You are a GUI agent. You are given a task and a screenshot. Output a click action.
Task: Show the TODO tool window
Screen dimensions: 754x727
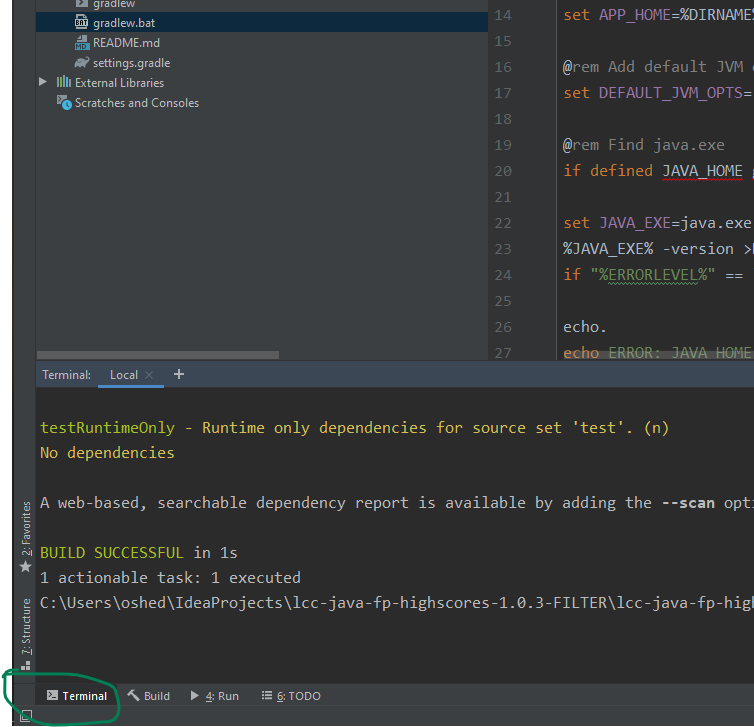(291, 696)
